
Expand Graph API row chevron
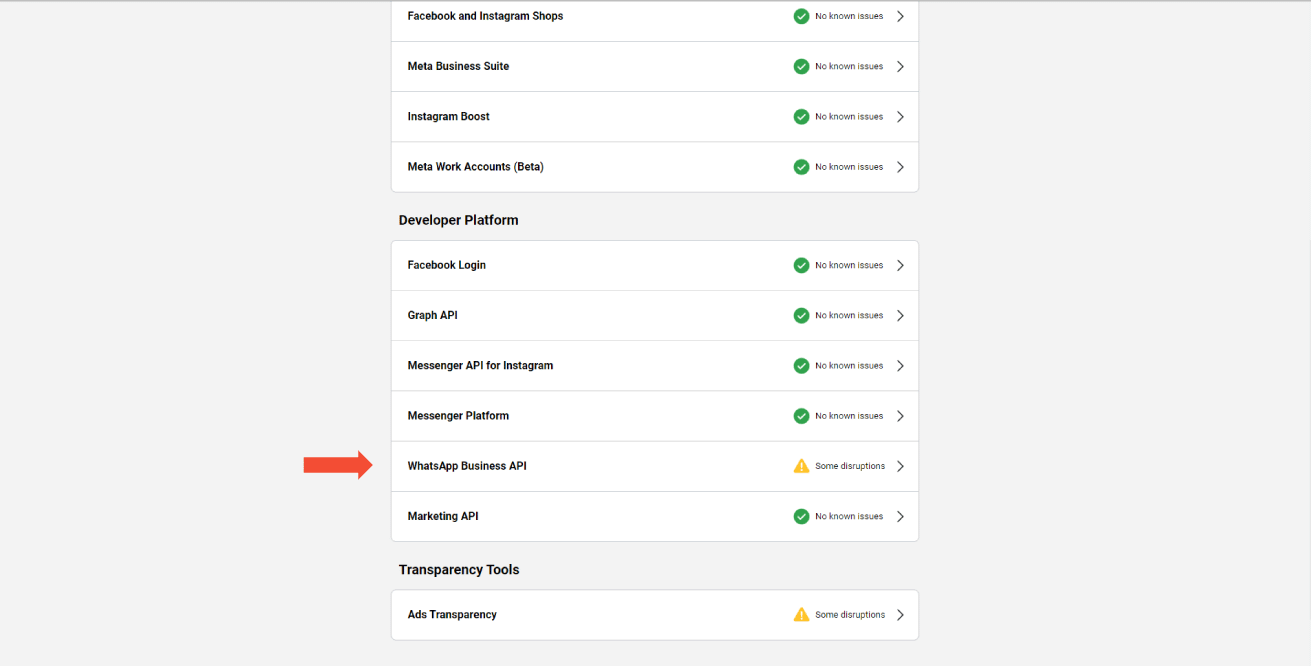tap(900, 315)
